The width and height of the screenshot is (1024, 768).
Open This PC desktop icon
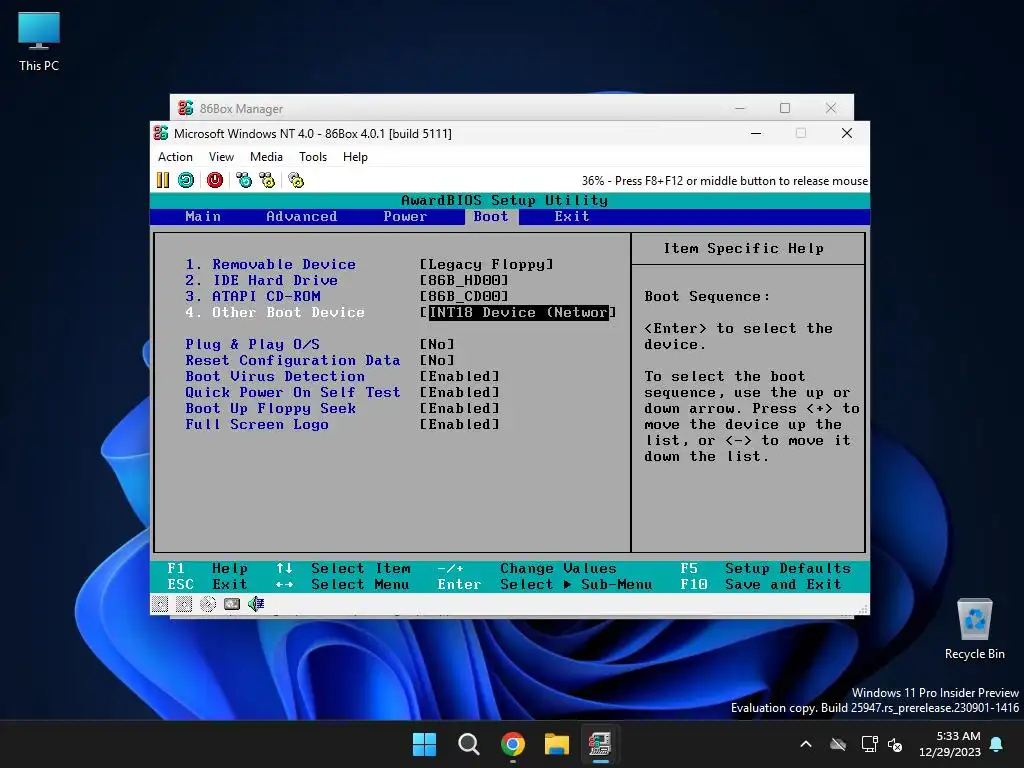(x=39, y=41)
